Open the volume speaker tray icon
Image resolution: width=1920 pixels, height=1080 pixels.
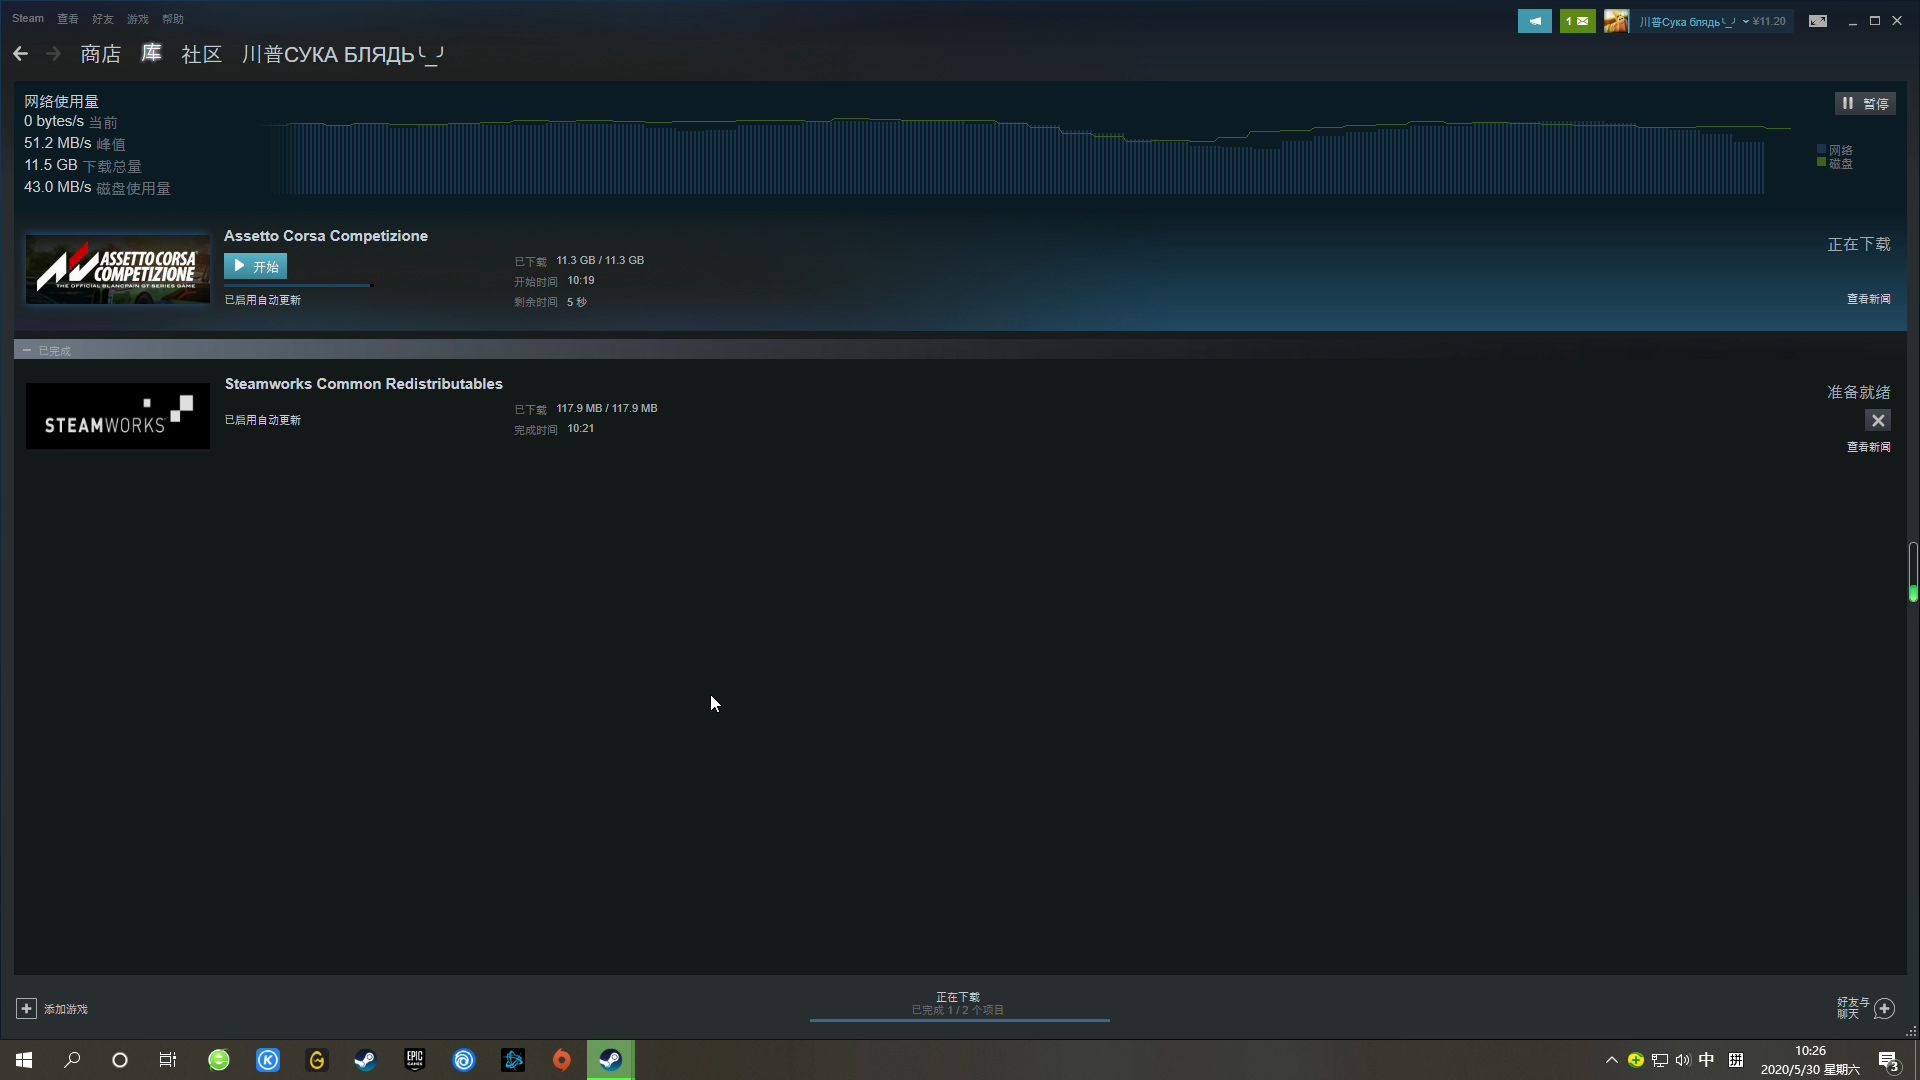pyautogui.click(x=1683, y=1060)
